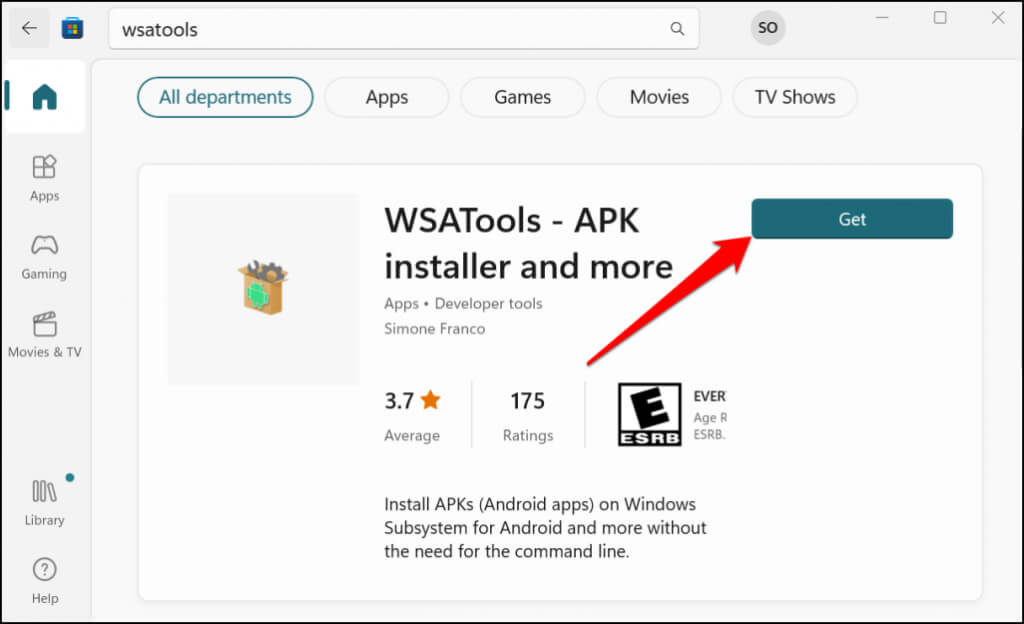Click the search magnifier icon
The image size is (1024, 624).
point(677,29)
